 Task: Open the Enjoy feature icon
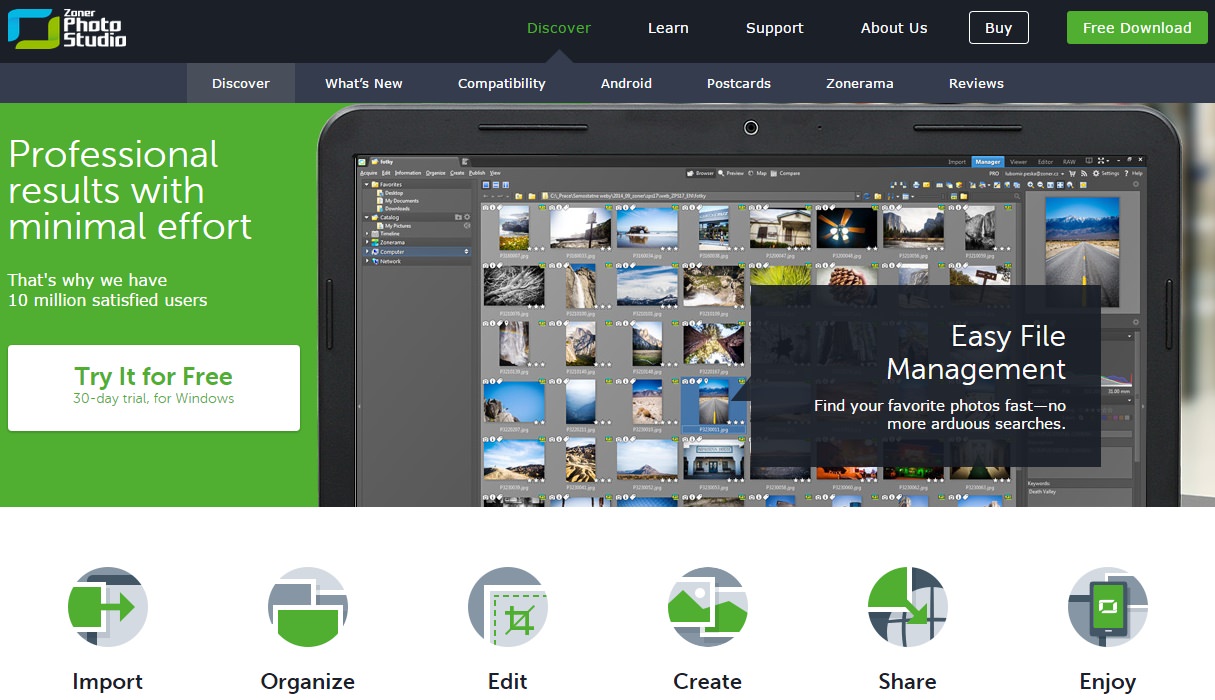click(x=1108, y=607)
